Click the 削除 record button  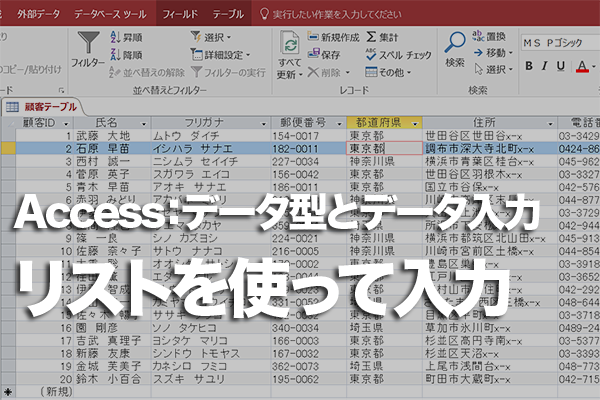pos(324,72)
